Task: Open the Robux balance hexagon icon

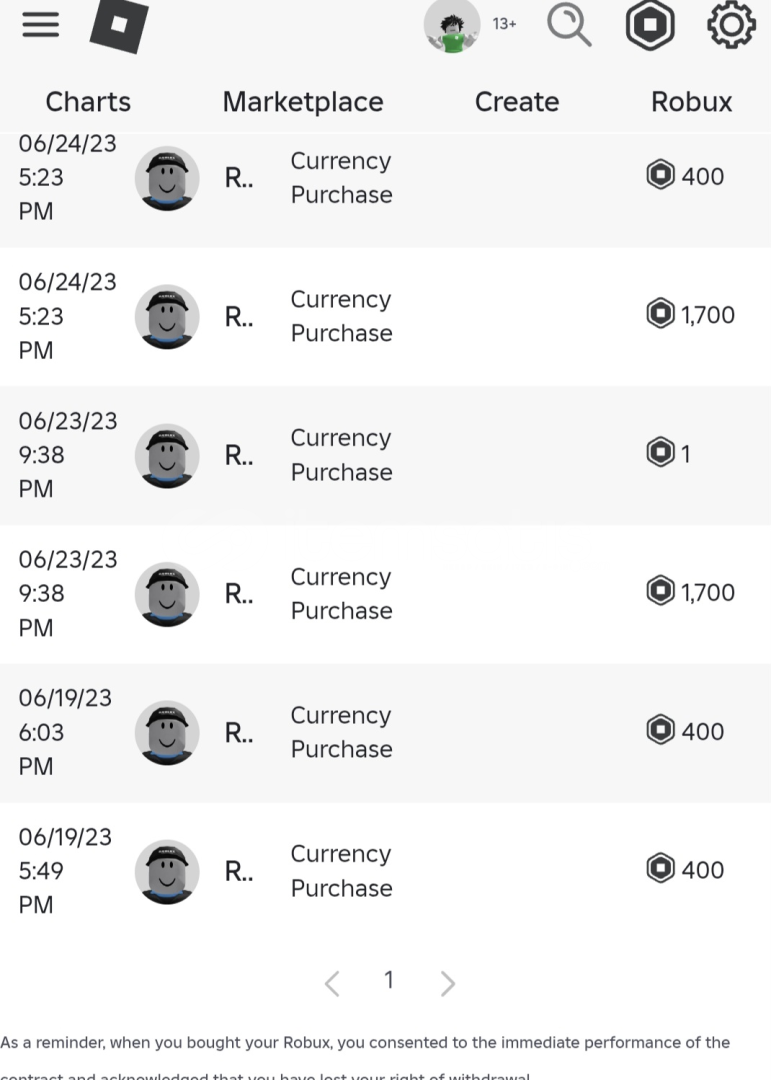Action: pyautogui.click(x=650, y=24)
